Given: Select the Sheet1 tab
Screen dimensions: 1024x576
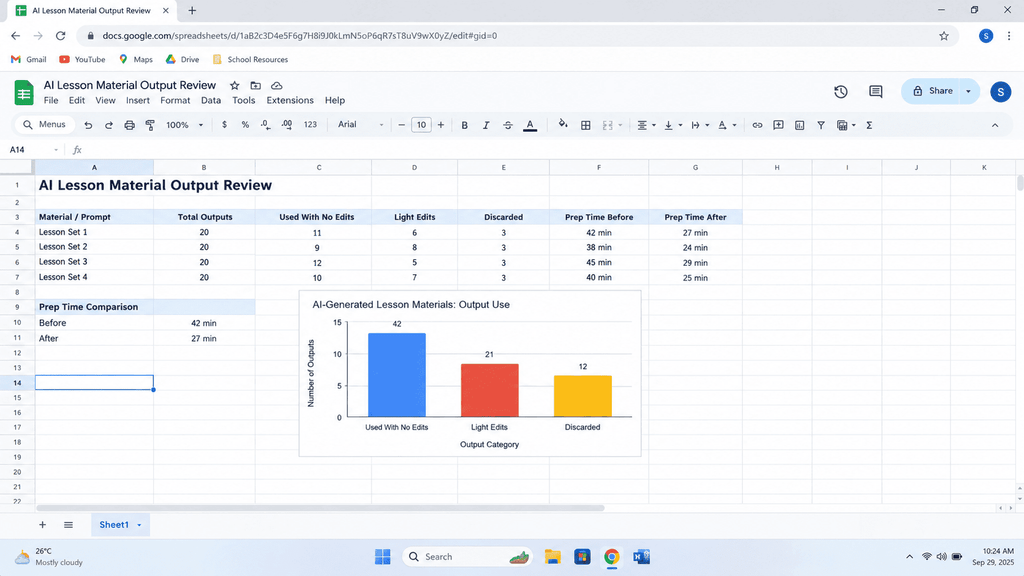Looking at the screenshot, I should pos(120,525).
